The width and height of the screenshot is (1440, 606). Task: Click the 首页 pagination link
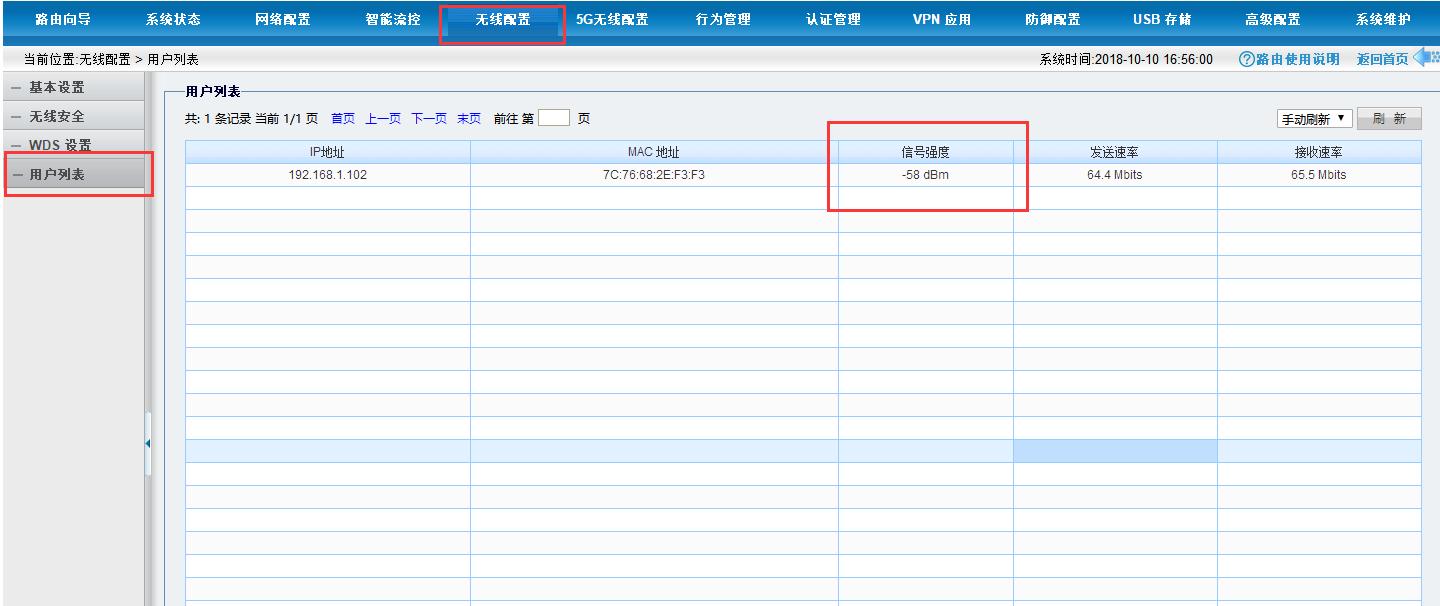[x=343, y=117]
